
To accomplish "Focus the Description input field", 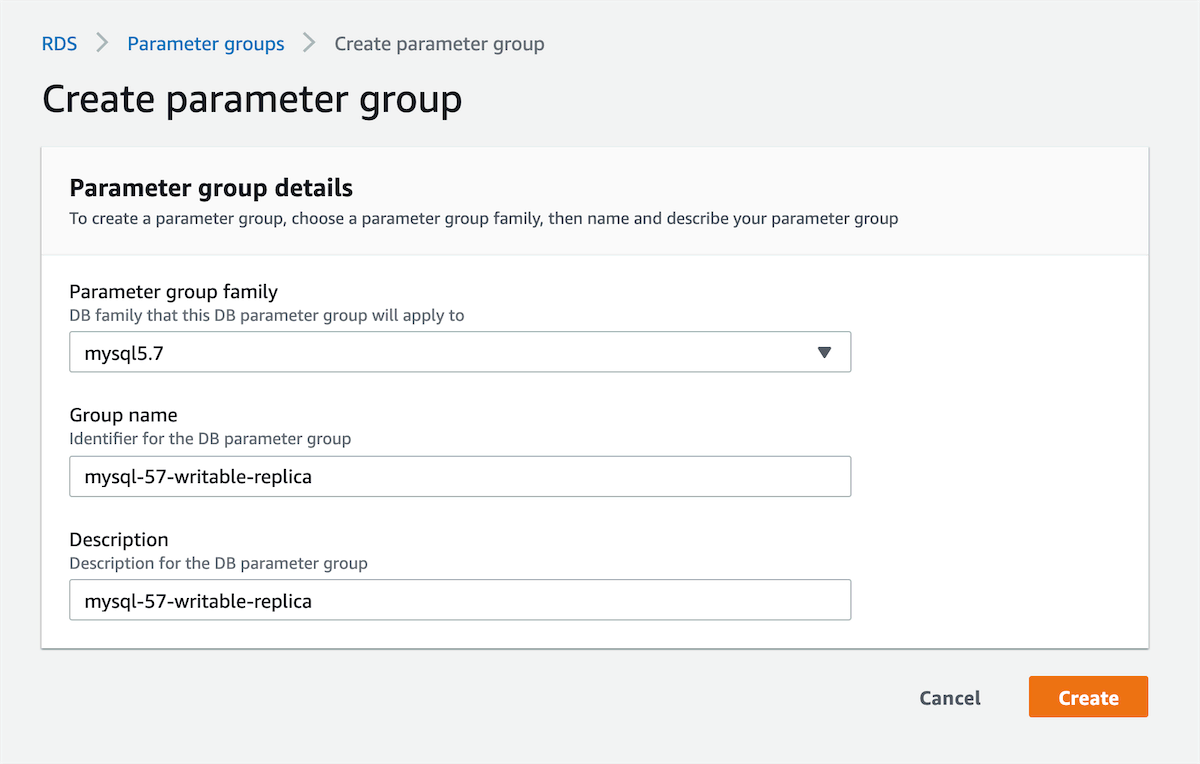I will [459, 601].
